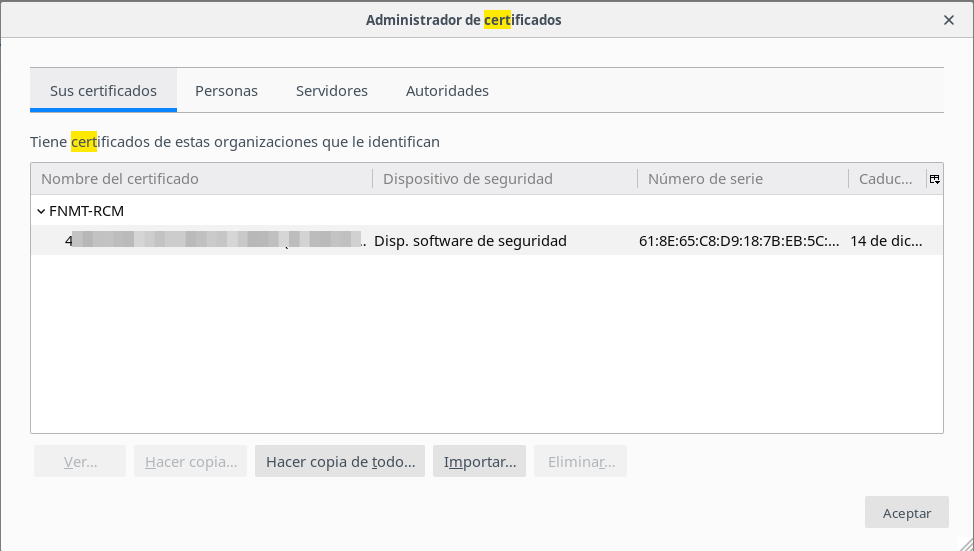This screenshot has height=551, width=974.
Task: Open the column picker icon in table header
Action: tap(934, 179)
